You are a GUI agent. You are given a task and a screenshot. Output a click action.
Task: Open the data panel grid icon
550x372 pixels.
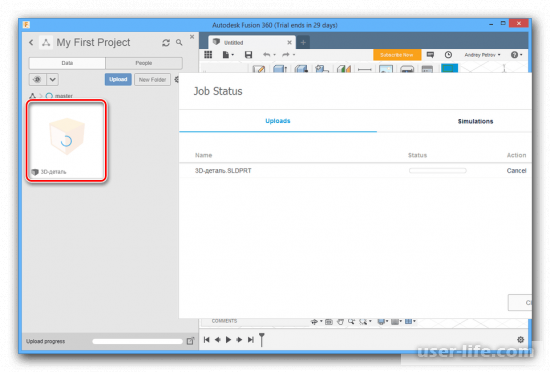[x=208, y=54]
